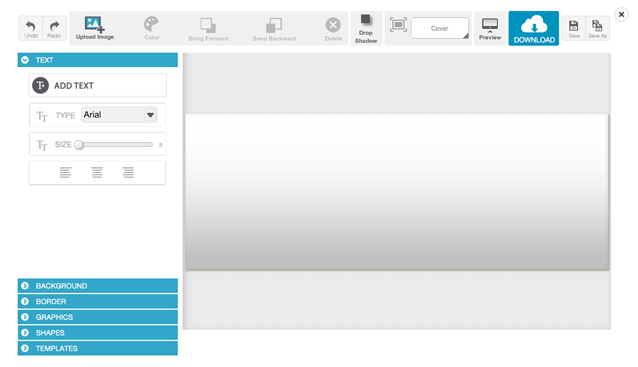
Task: Select center text alignment
Action: pyautogui.click(x=97, y=173)
